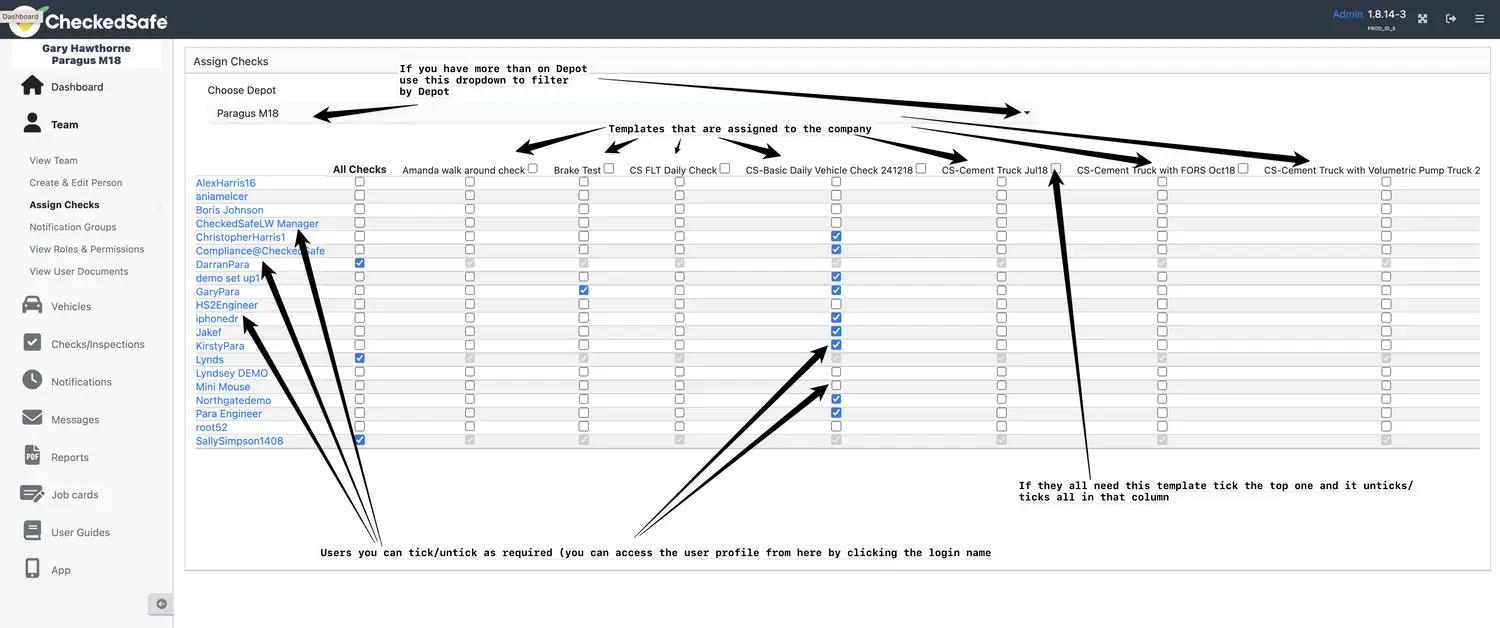This screenshot has width=1500, height=628.
Task: Click the Dashboard home icon
Action: [x=32, y=86]
